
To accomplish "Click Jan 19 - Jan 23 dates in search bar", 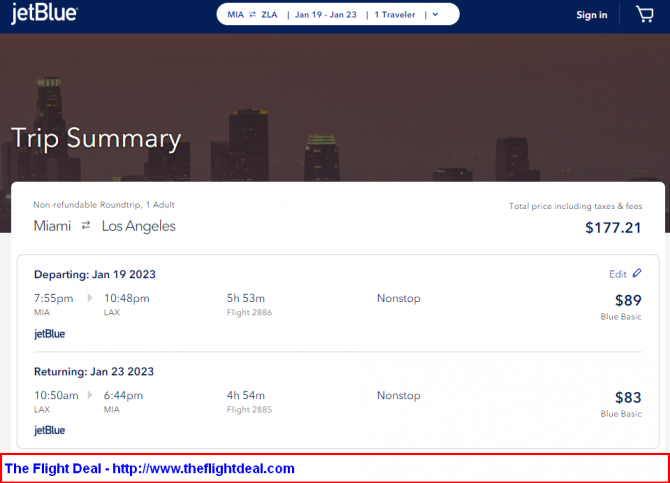I will (326, 15).
